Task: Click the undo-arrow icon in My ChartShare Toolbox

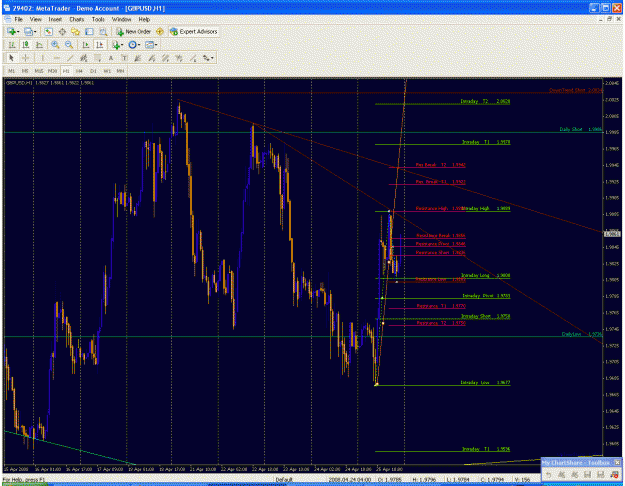Action: [548, 474]
